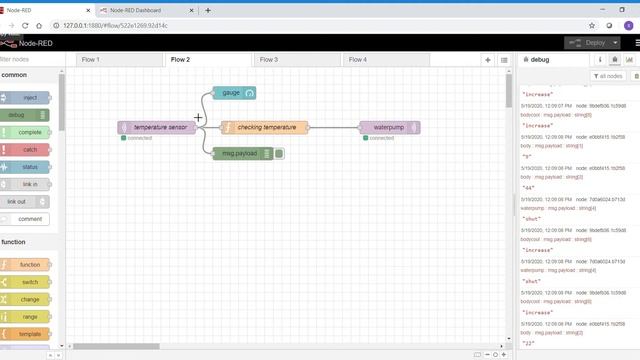Click the browser address bar URL

click(116, 26)
